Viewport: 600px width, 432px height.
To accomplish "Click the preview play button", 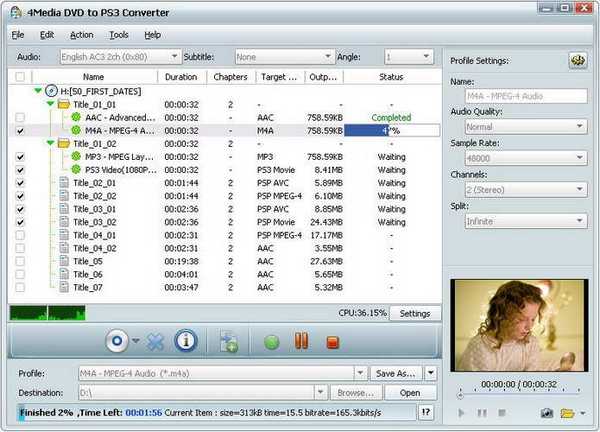I will 461,412.
